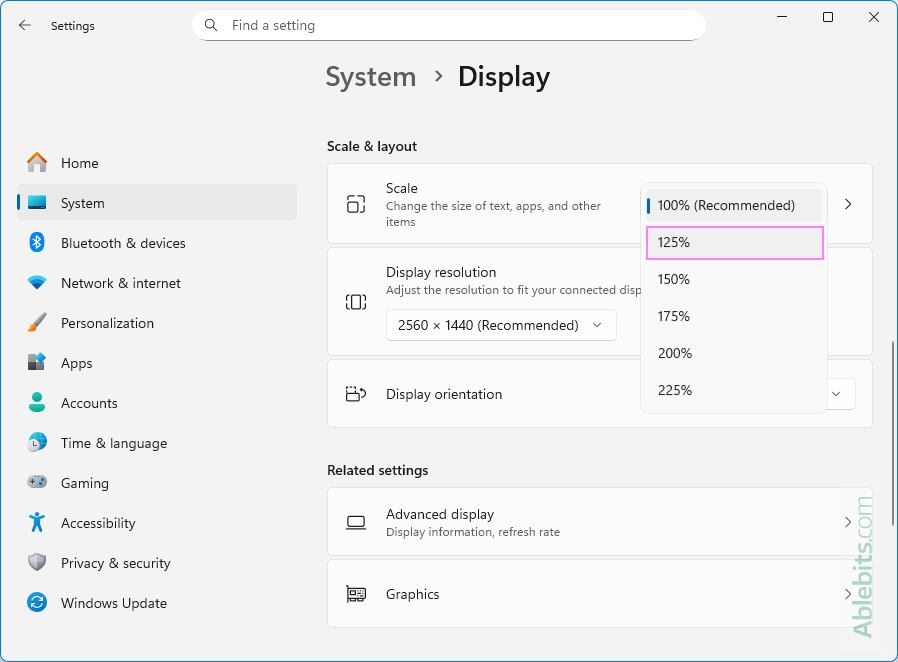This screenshot has width=898, height=662.
Task: Open Apps settings page
Action: [157, 363]
